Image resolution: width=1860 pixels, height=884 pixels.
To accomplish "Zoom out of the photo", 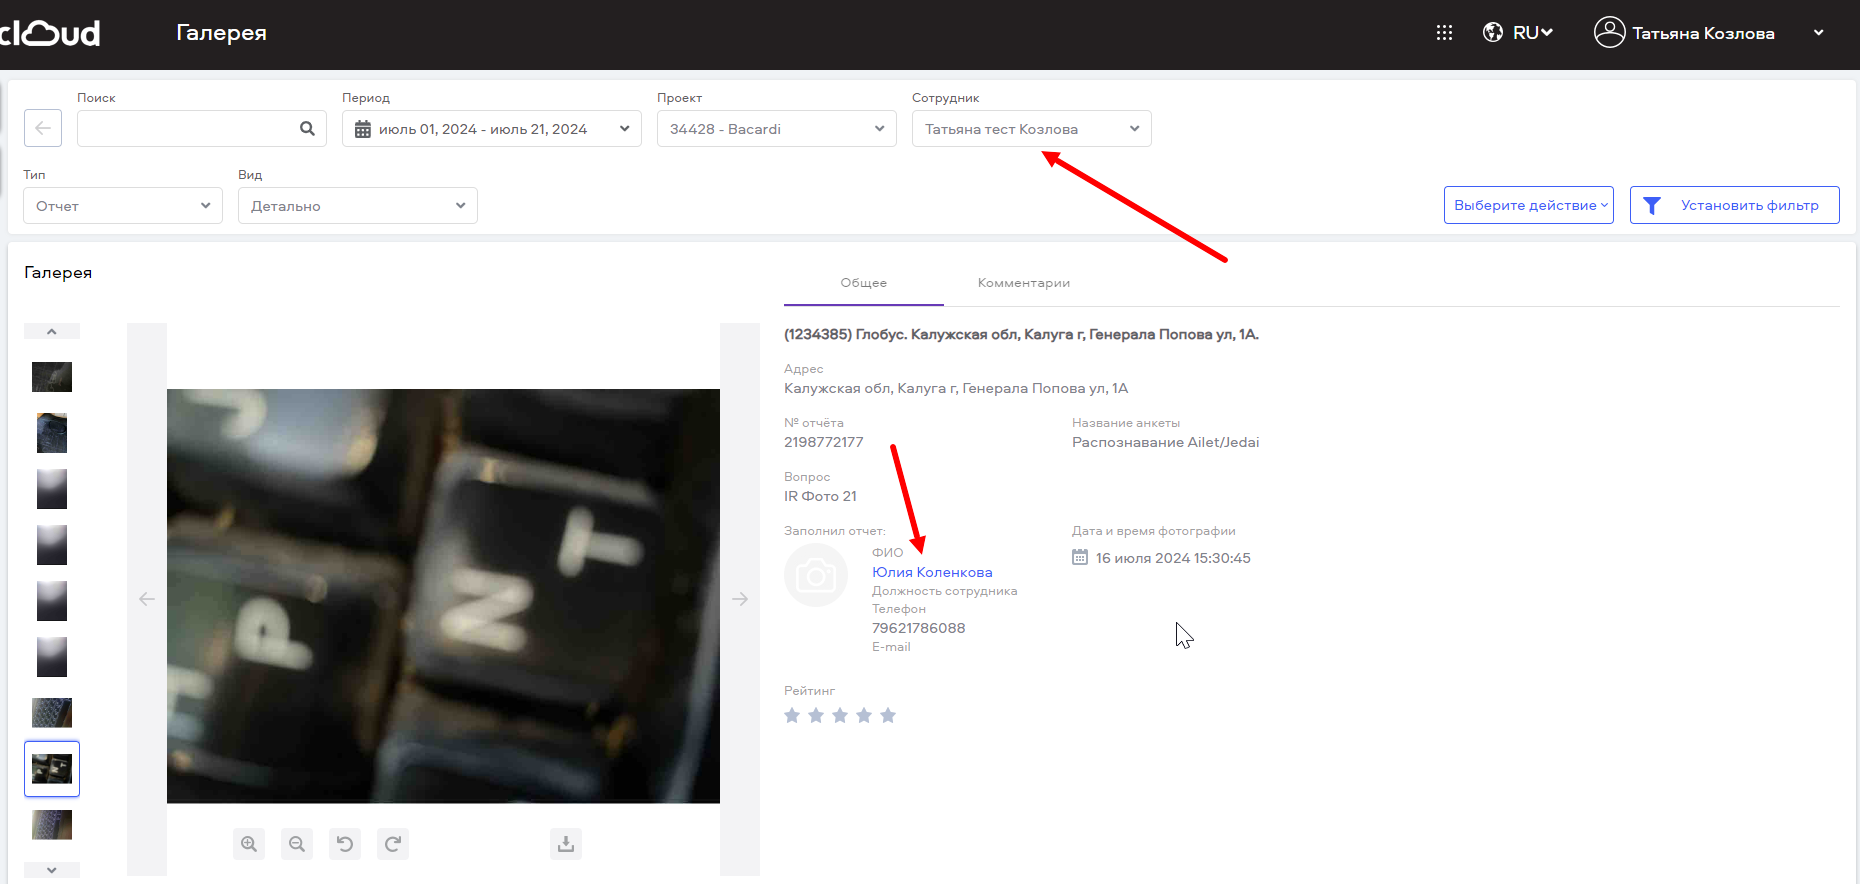I will (x=297, y=844).
